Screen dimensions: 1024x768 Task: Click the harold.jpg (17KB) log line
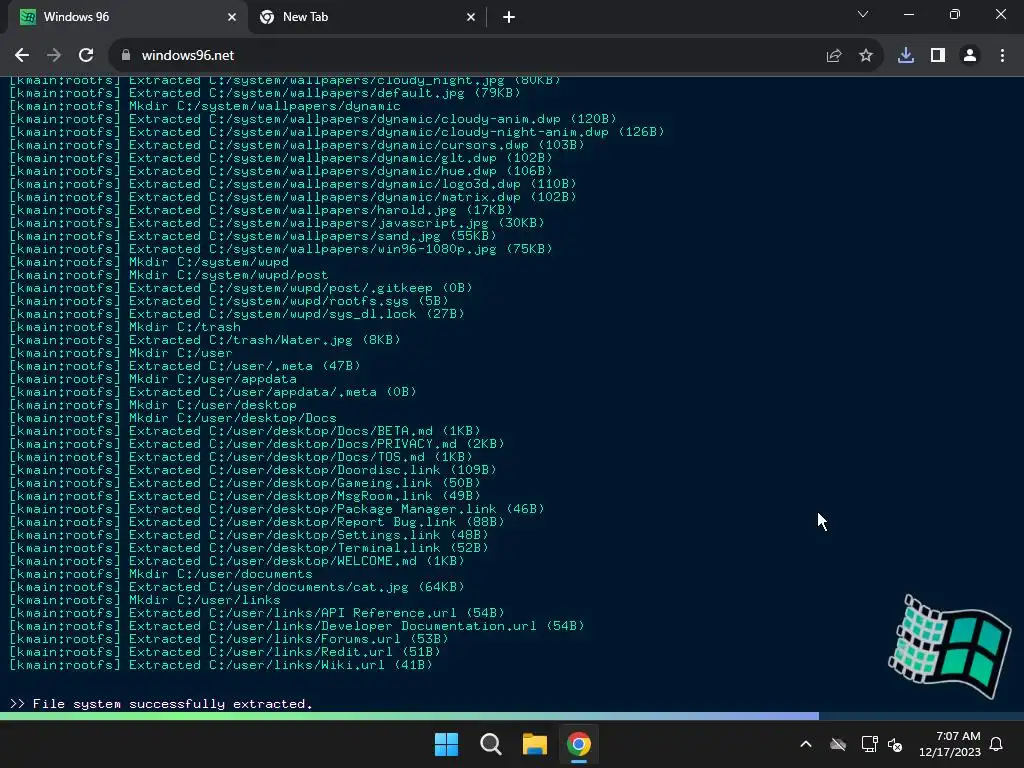tap(261, 210)
